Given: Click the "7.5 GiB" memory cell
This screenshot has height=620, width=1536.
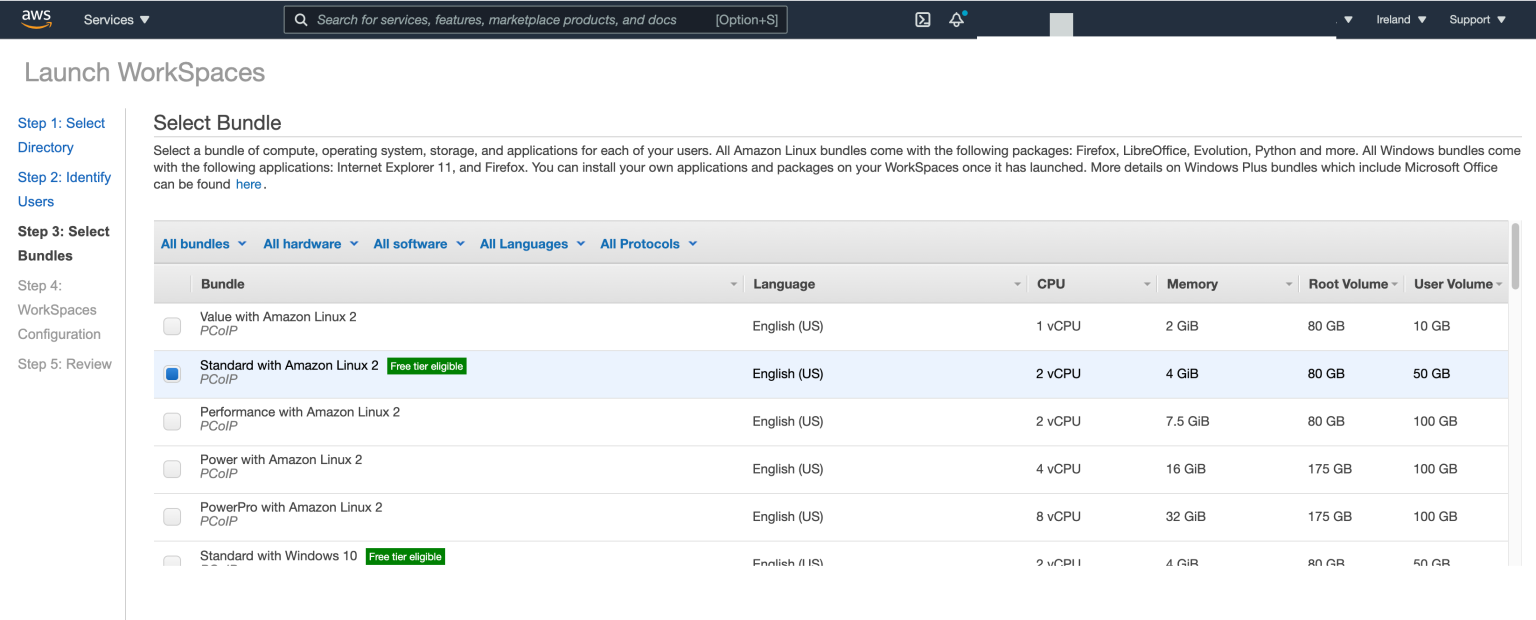Looking at the screenshot, I should point(1188,422).
